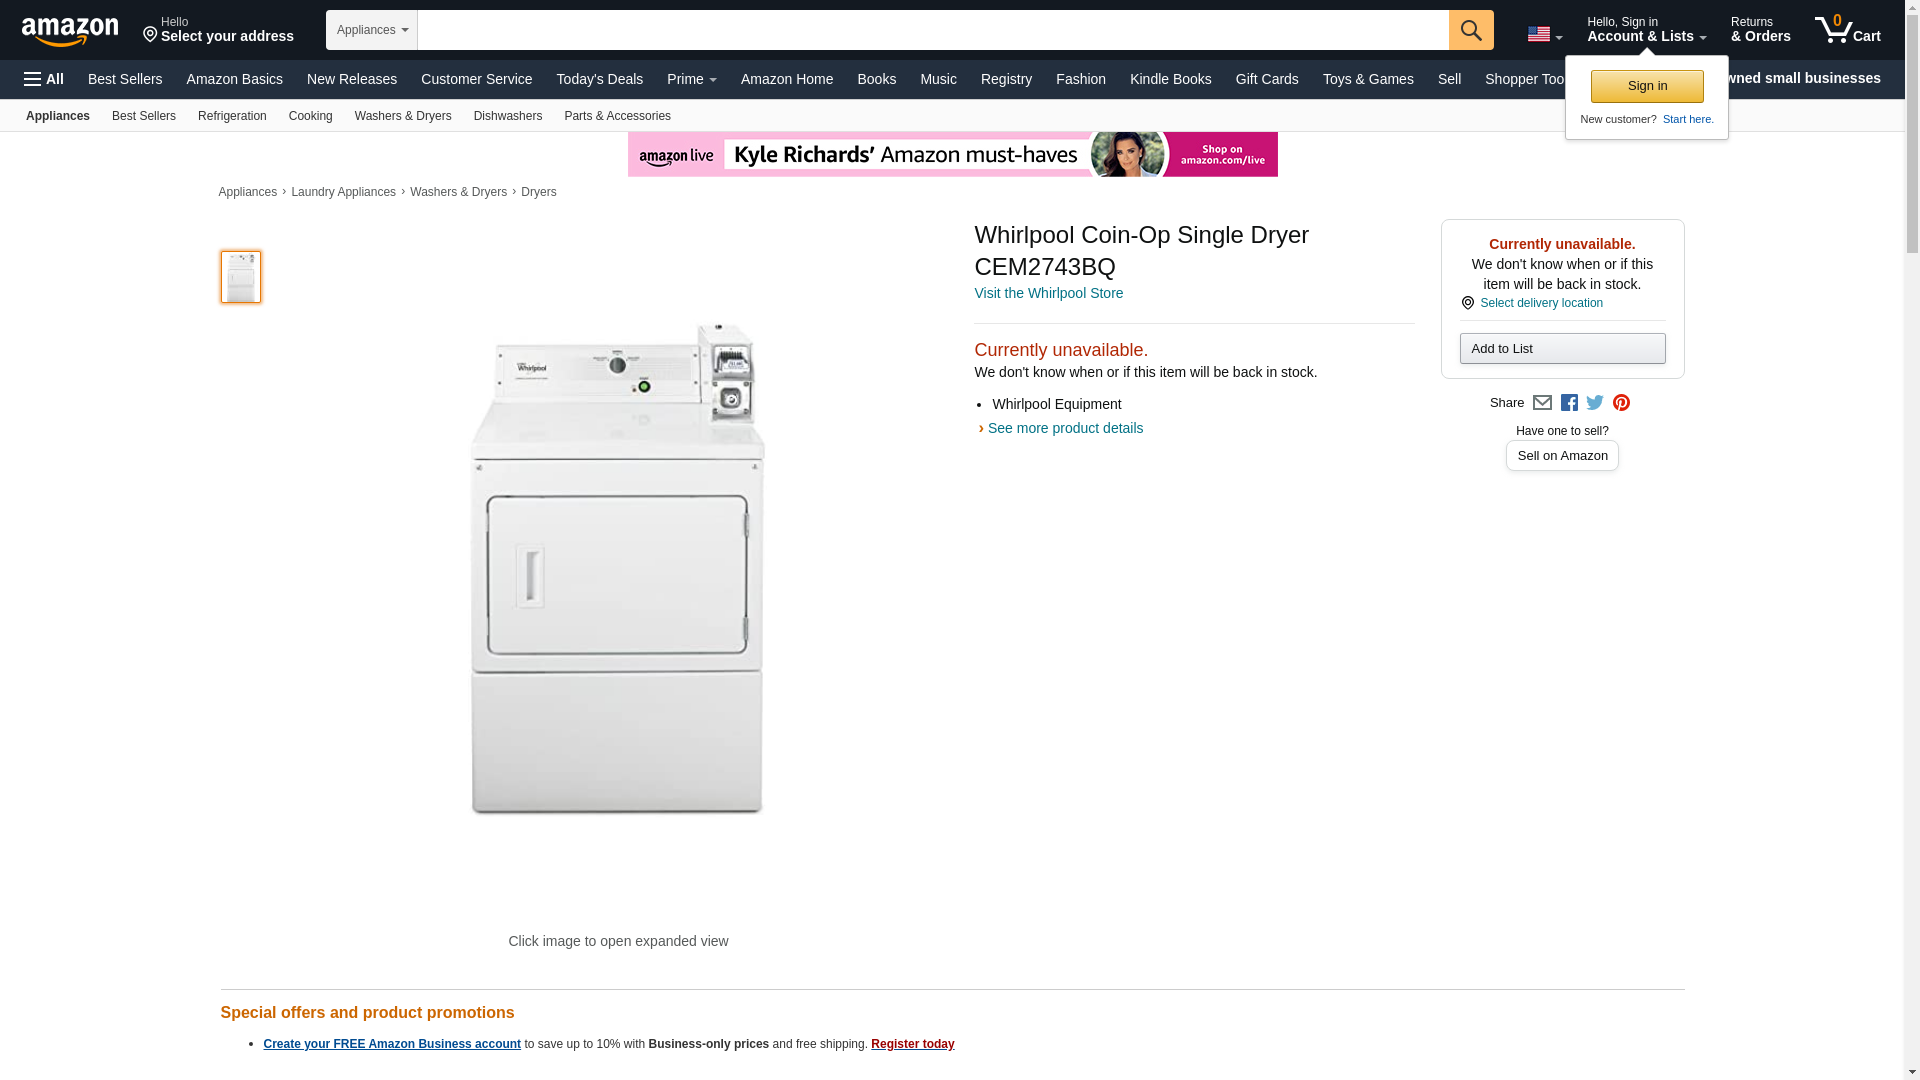Open the shopping cart icon
Viewport: 1920px width, 1080px height.
coord(1847,30)
